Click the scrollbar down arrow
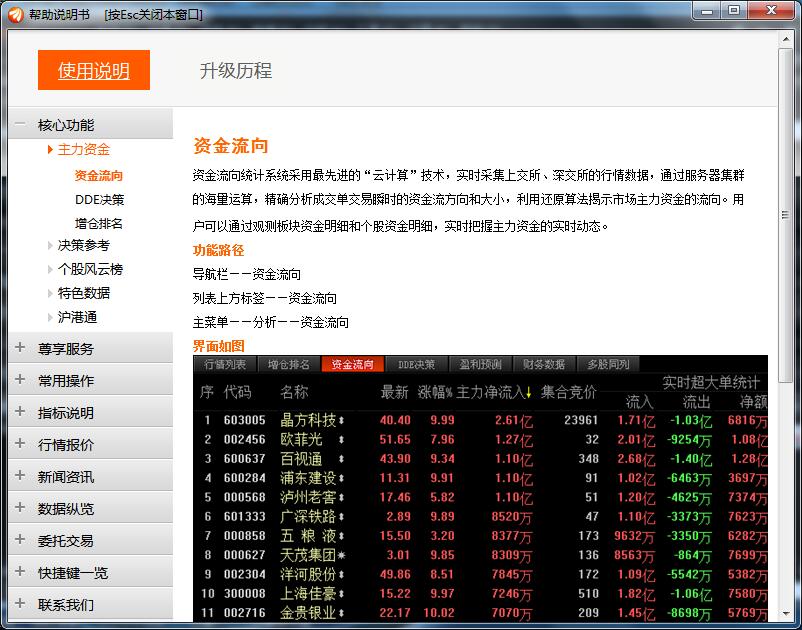The image size is (802, 630). (786, 614)
